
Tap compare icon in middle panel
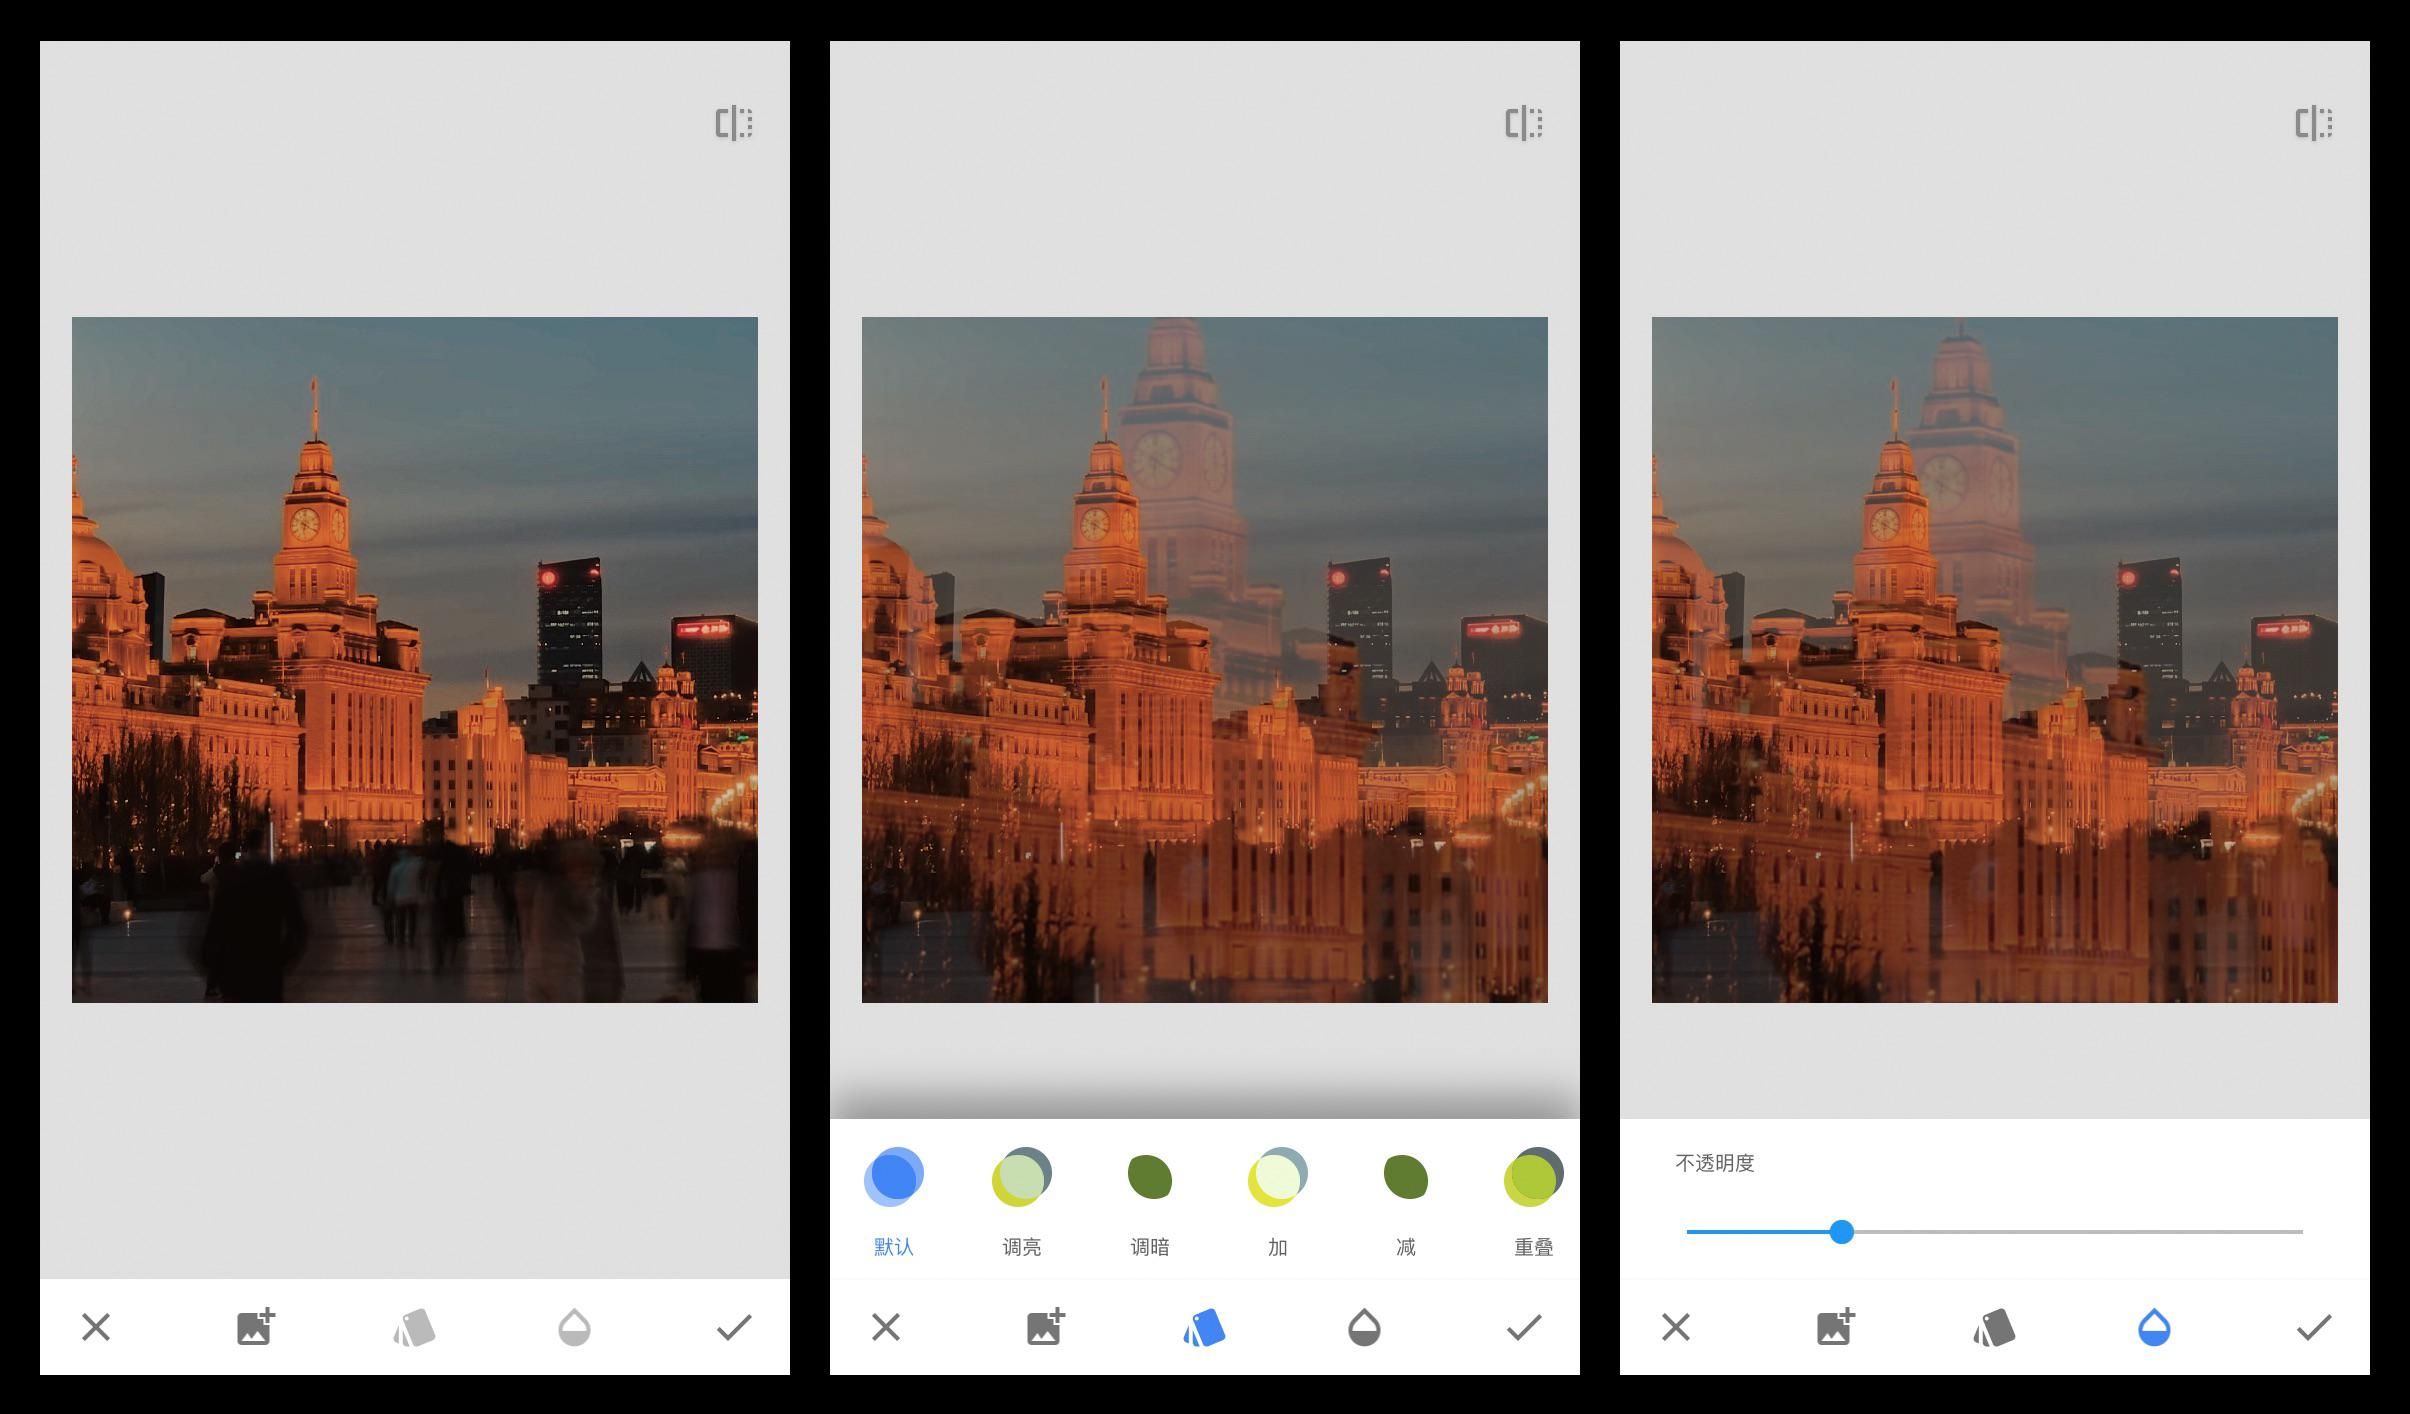(x=1524, y=123)
